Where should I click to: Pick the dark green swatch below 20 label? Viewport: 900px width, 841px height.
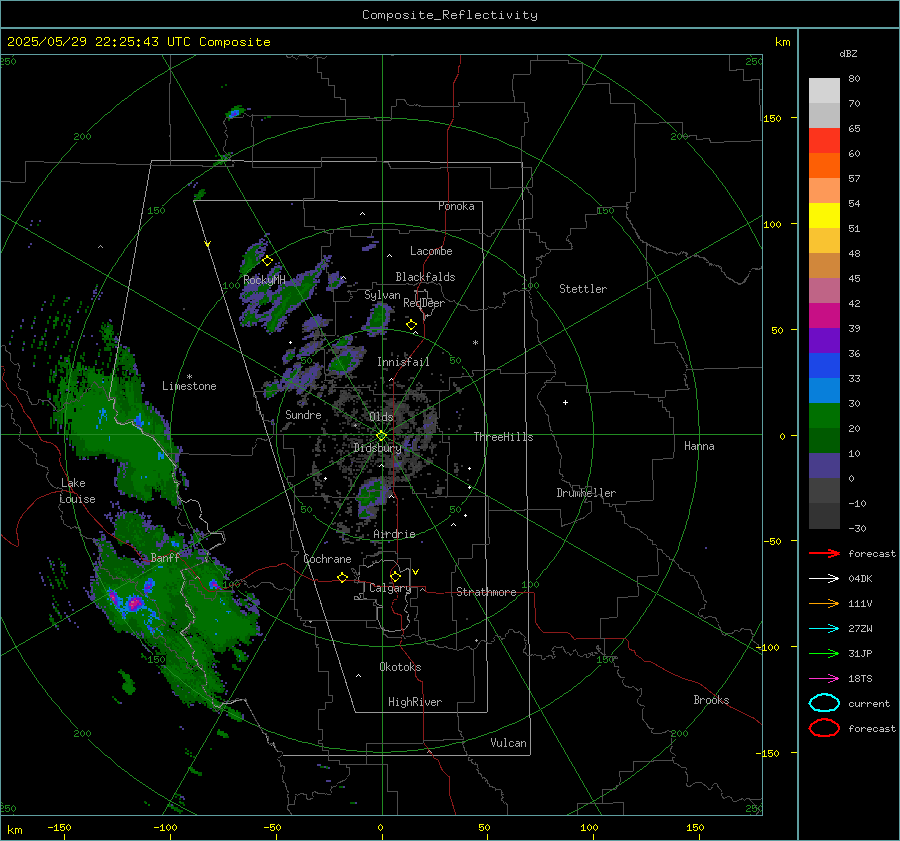(x=824, y=441)
